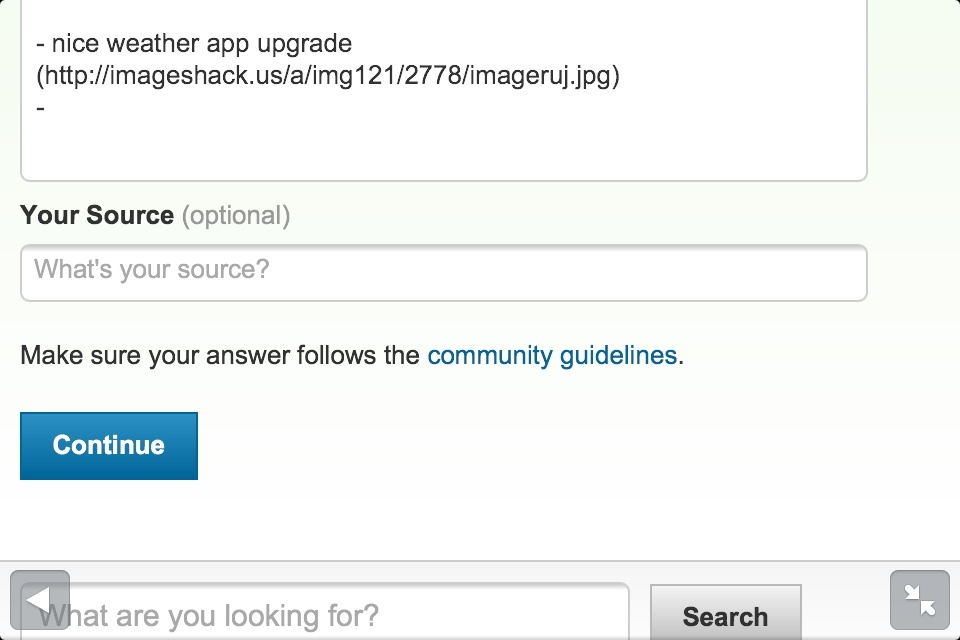This screenshot has height=640, width=960.
Task: Click the exit fullscreen arrows icon
Action: tap(920, 600)
